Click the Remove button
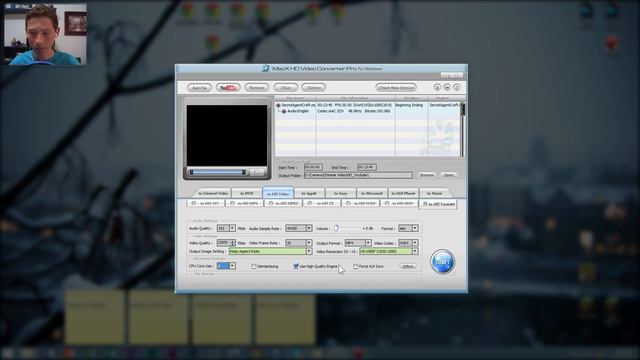The image size is (640, 360). pos(257,88)
